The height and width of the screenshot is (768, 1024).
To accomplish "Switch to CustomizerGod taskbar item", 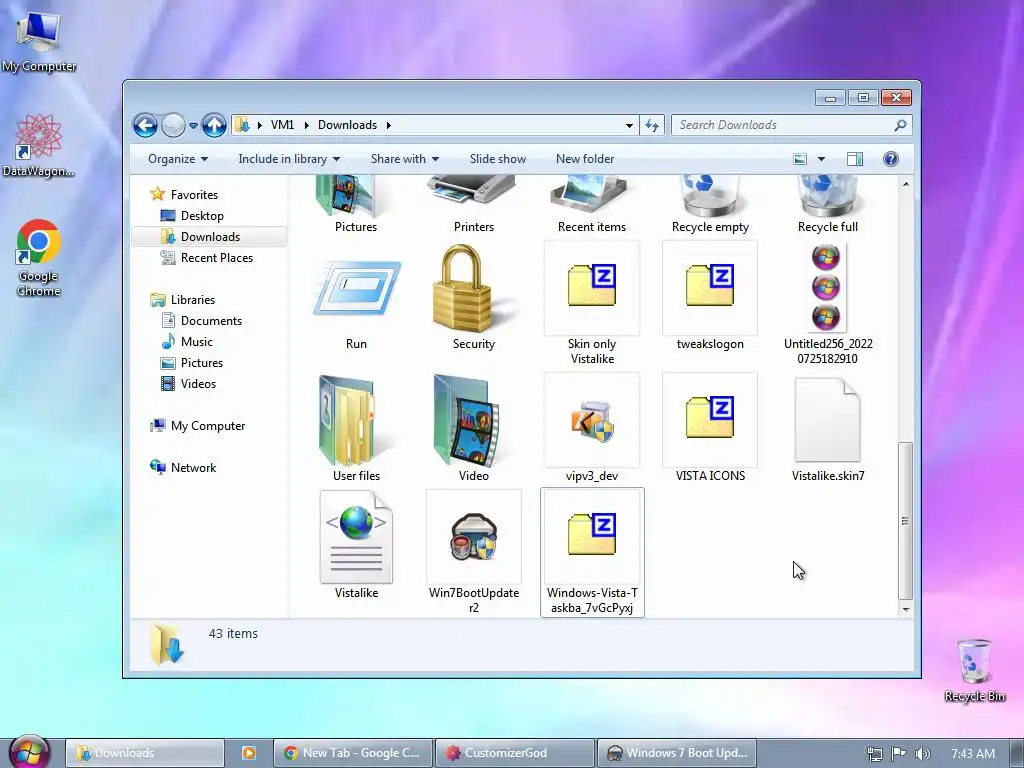I will (515, 753).
